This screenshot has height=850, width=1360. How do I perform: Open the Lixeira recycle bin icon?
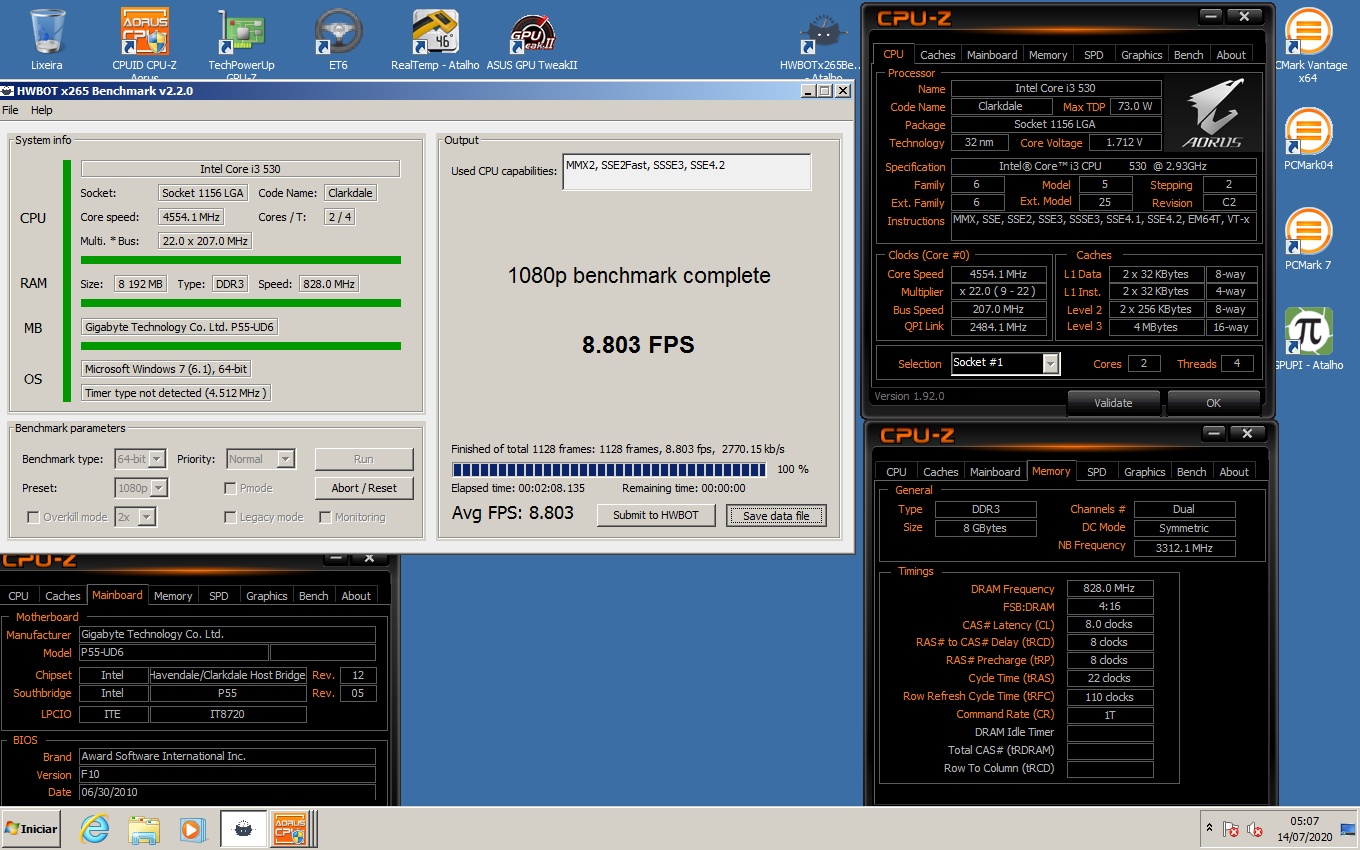coord(47,40)
